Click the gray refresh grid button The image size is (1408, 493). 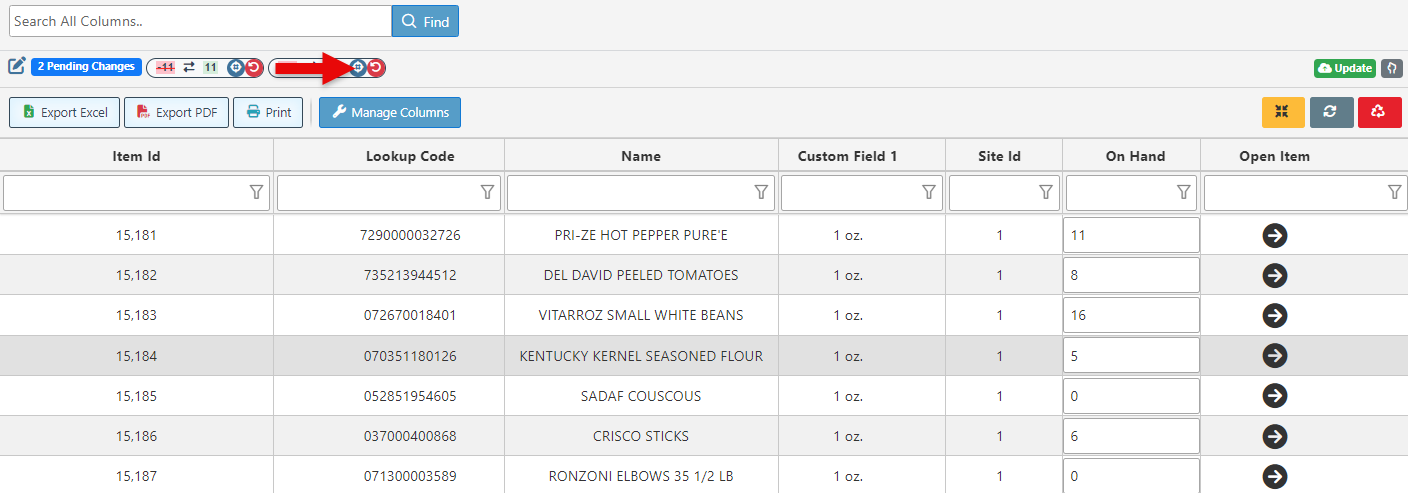pos(1331,112)
